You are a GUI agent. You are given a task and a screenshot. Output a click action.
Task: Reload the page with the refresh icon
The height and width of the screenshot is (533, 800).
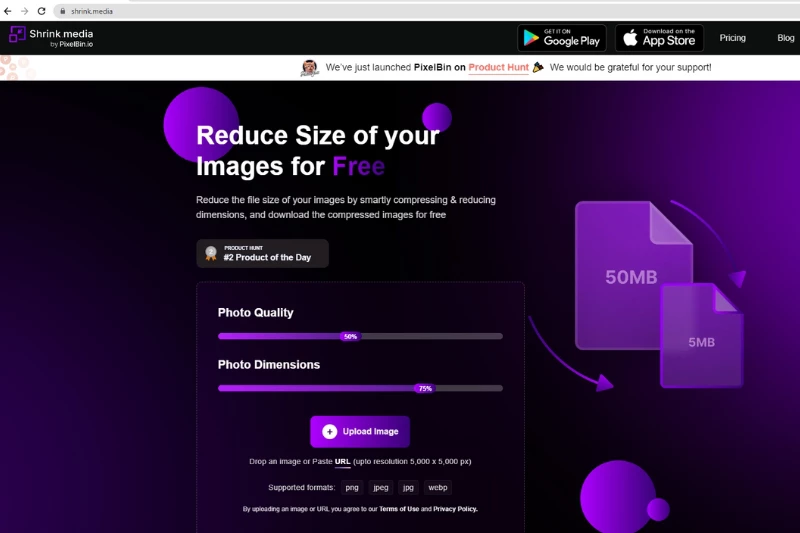tap(42, 11)
